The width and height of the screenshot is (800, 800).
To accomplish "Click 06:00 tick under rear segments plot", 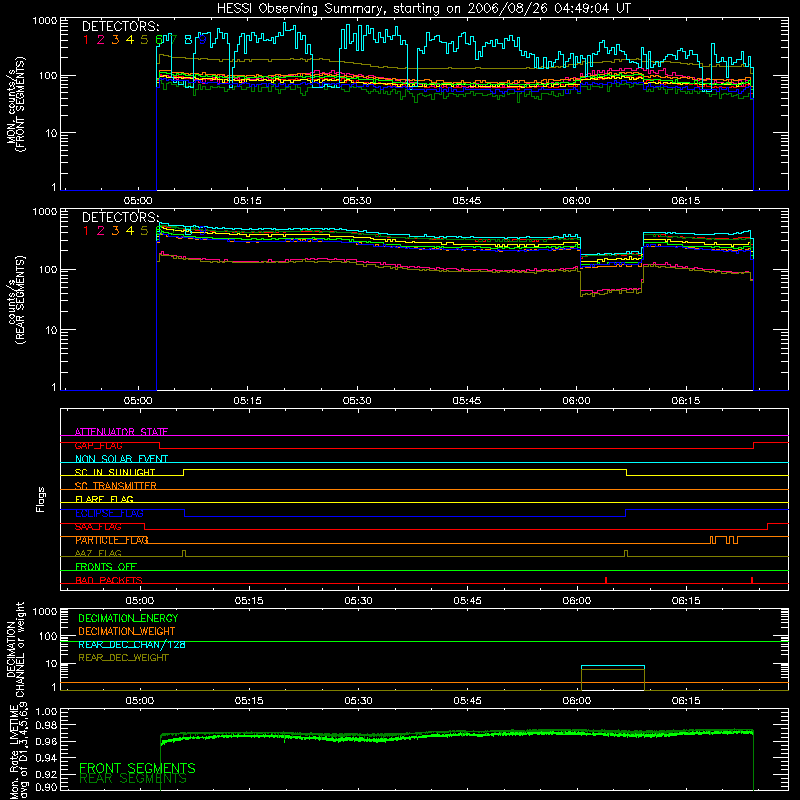I will [x=577, y=401].
